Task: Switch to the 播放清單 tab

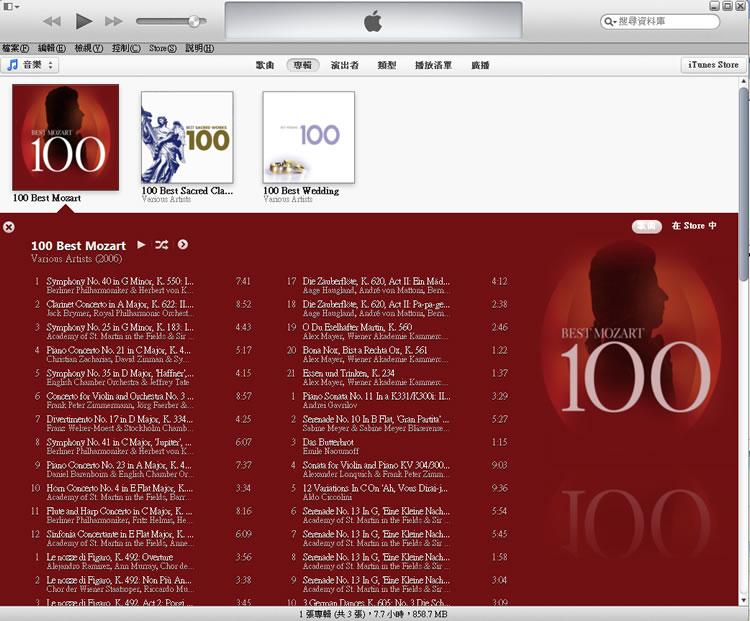Action: click(x=433, y=65)
